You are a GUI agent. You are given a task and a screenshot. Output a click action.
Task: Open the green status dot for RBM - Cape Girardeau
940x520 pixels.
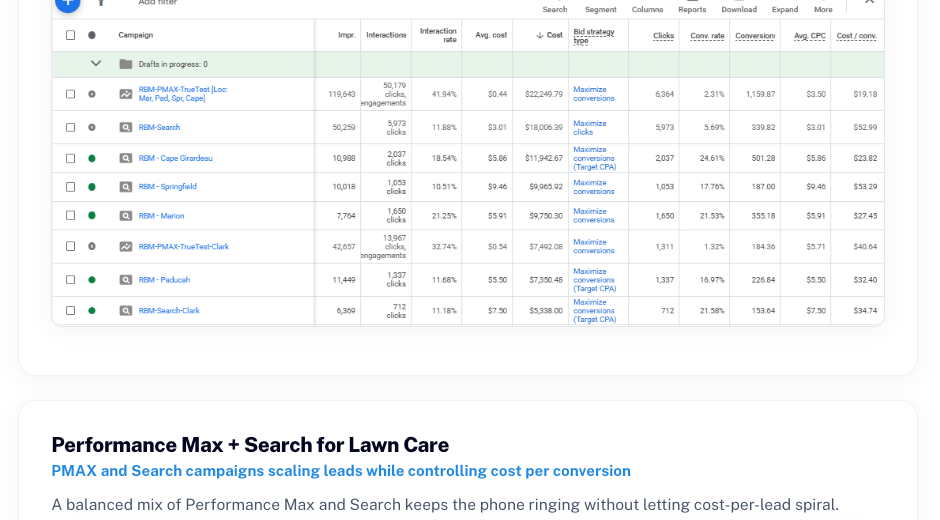point(92,158)
